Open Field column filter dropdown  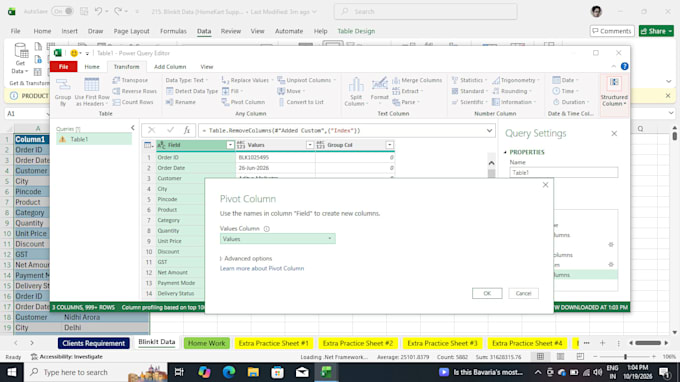tap(230, 145)
